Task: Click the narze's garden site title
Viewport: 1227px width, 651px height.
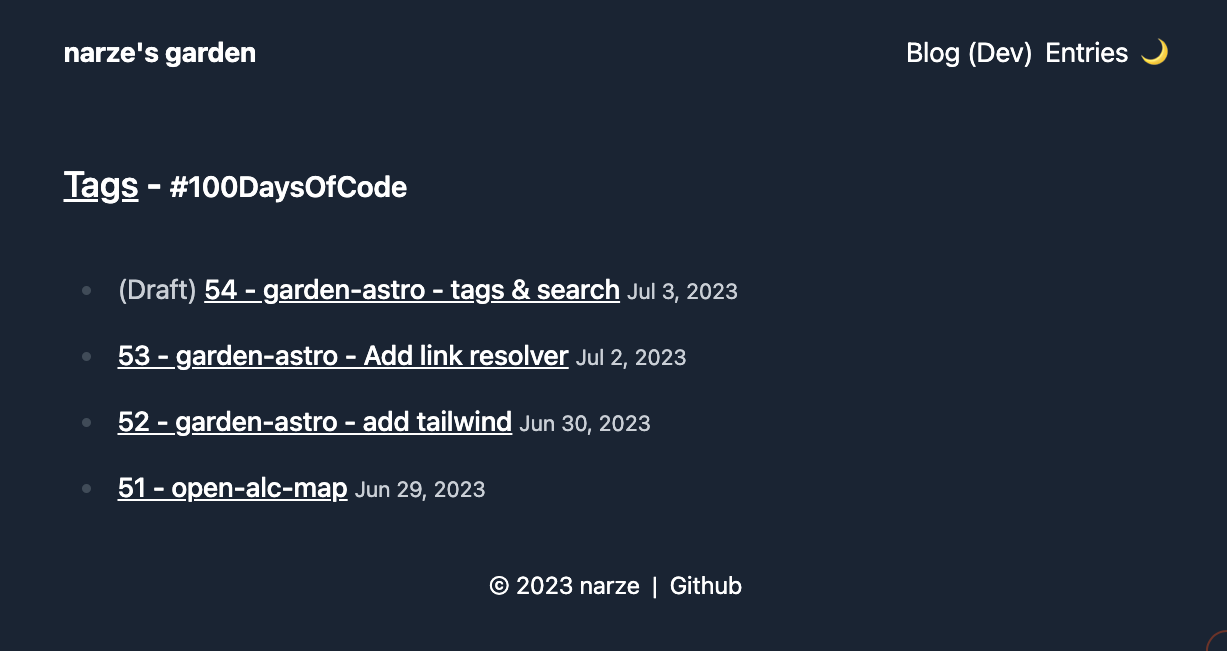Action: (160, 53)
